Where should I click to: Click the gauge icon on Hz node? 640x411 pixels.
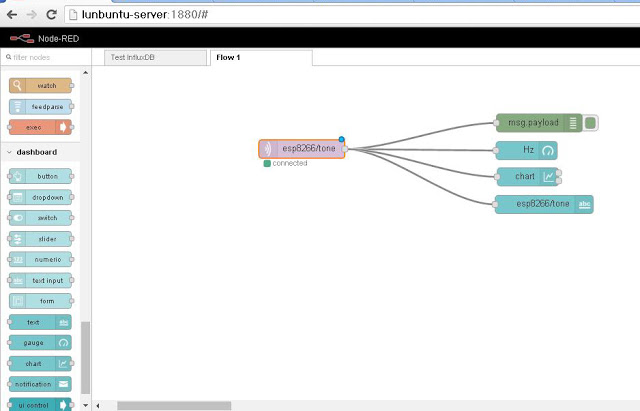point(547,151)
